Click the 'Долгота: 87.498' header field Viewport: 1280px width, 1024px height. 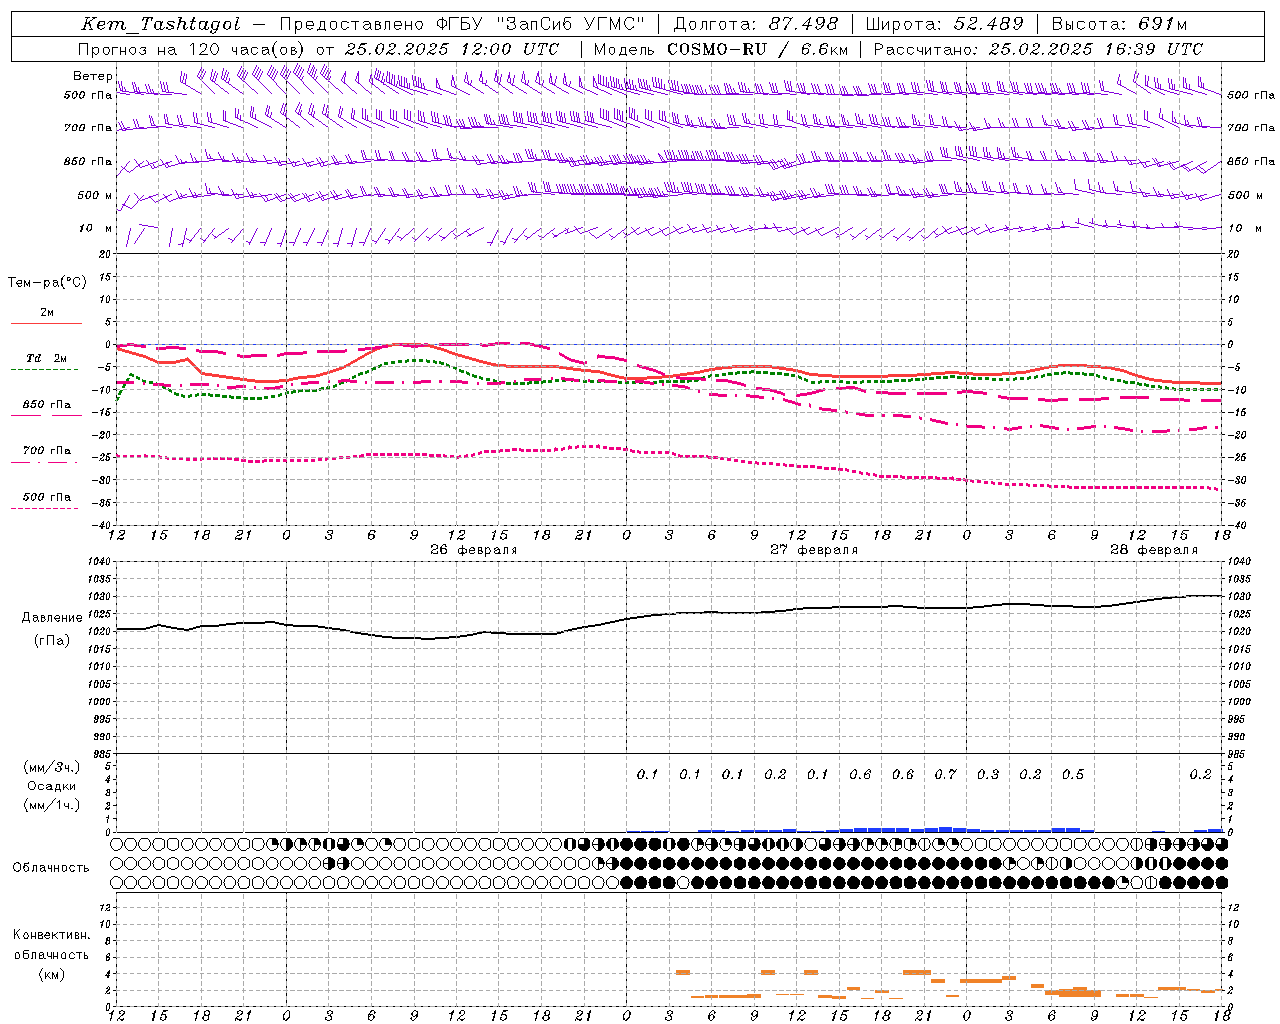coord(756,24)
